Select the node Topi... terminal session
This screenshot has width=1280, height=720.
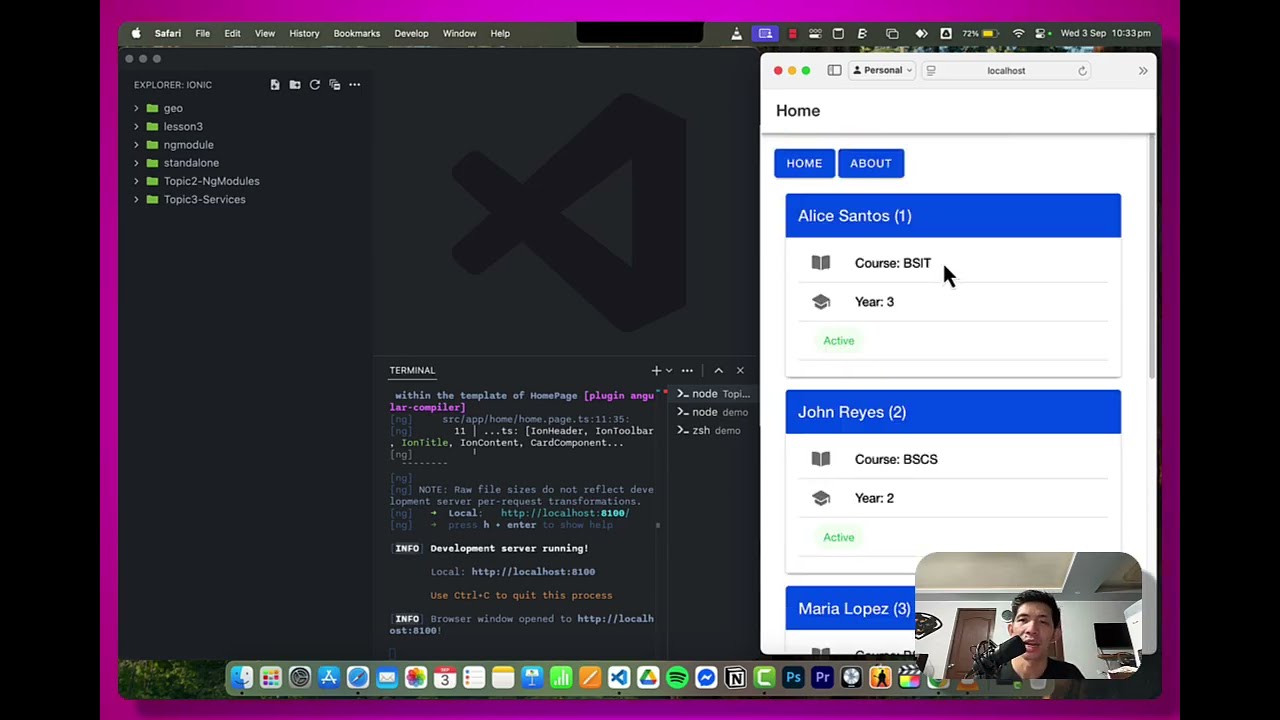coord(713,394)
